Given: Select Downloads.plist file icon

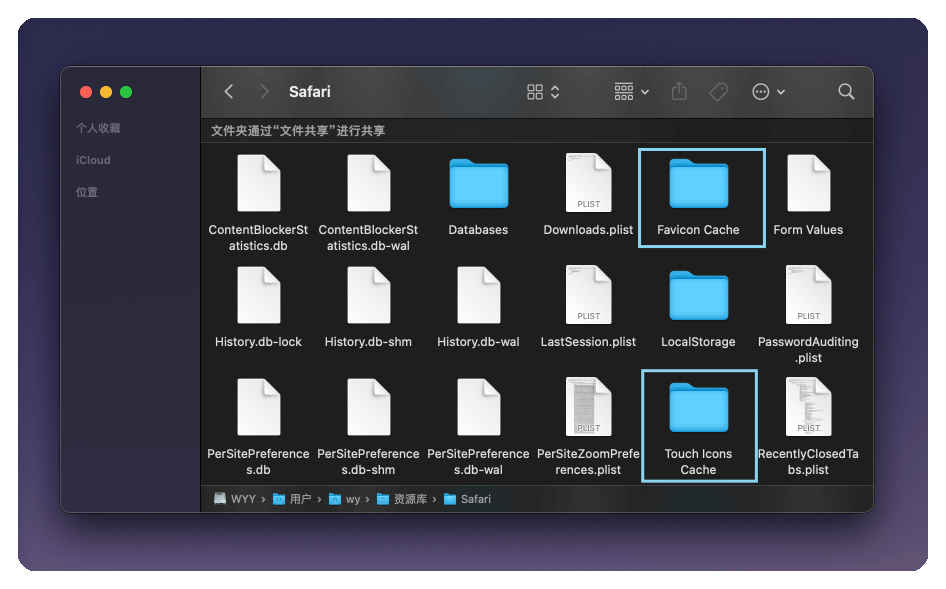Looking at the screenshot, I should tap(588, 183).
